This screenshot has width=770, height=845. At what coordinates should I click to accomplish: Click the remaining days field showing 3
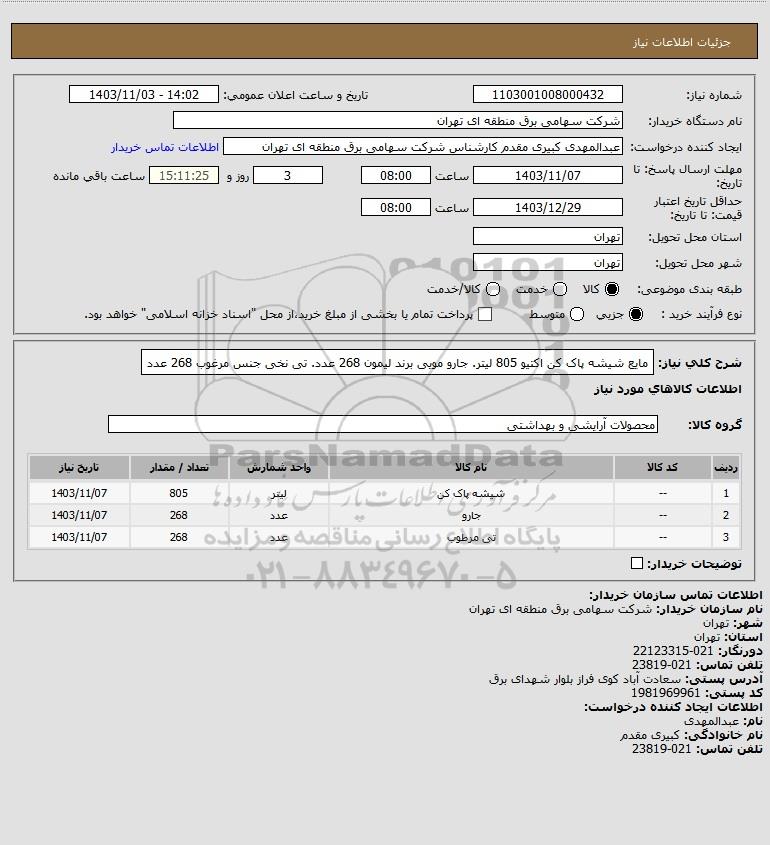coord(288,176)
